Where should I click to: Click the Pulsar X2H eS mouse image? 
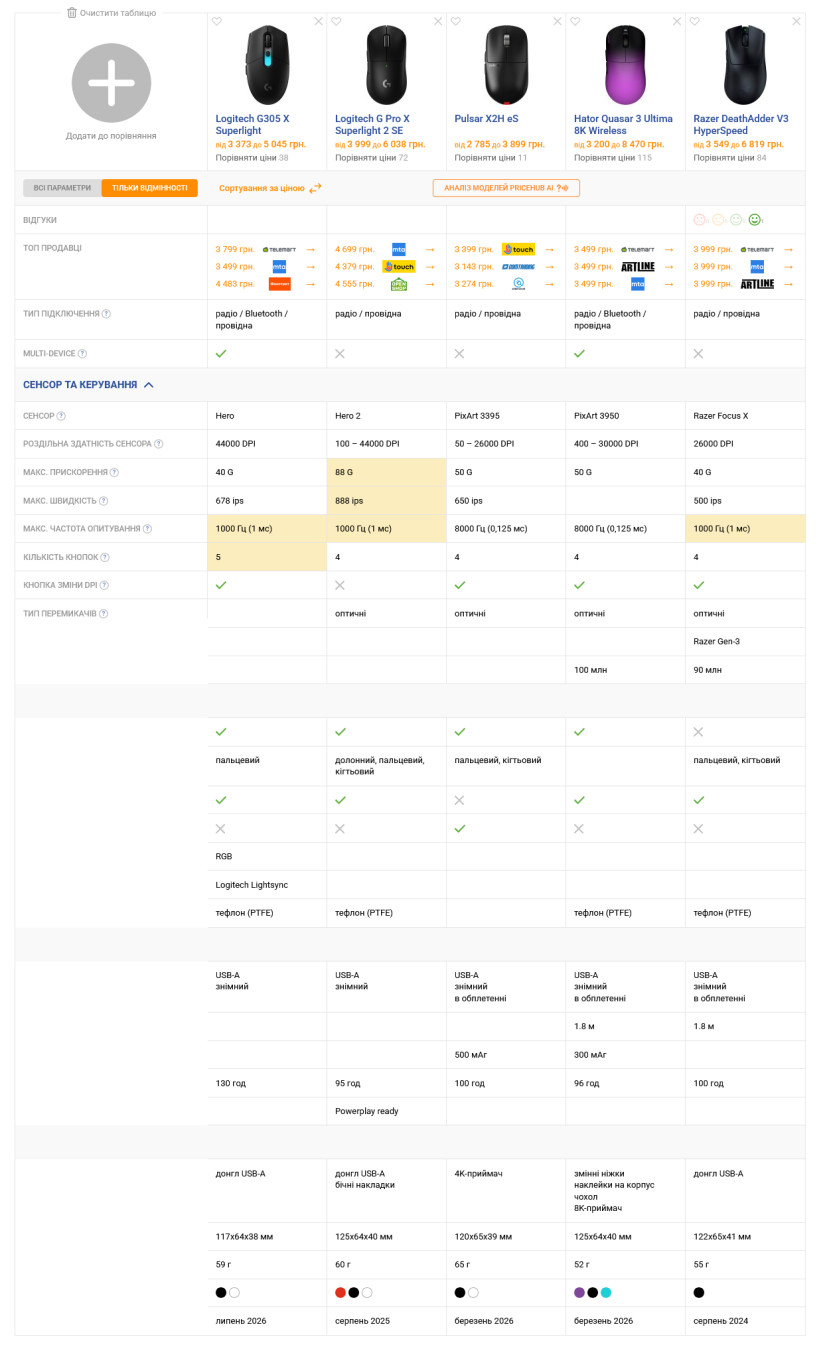point(506,65)
